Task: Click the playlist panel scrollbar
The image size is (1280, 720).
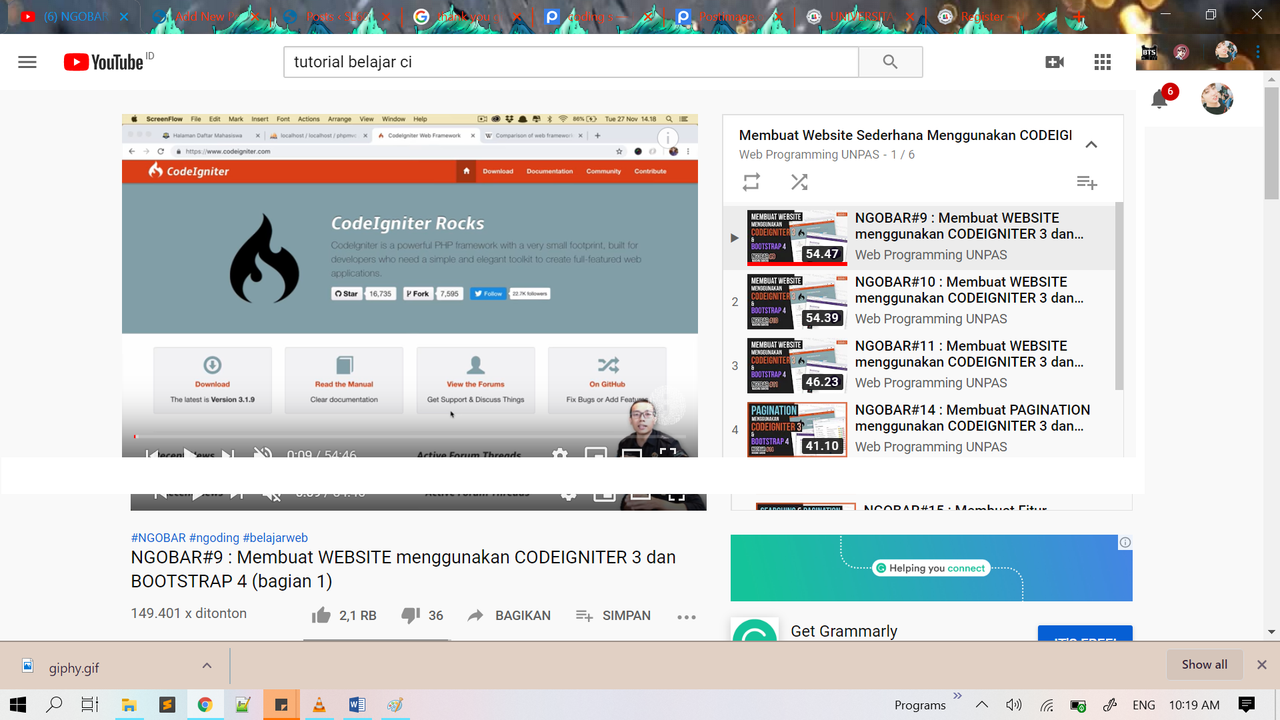Action: (1119, 295)
